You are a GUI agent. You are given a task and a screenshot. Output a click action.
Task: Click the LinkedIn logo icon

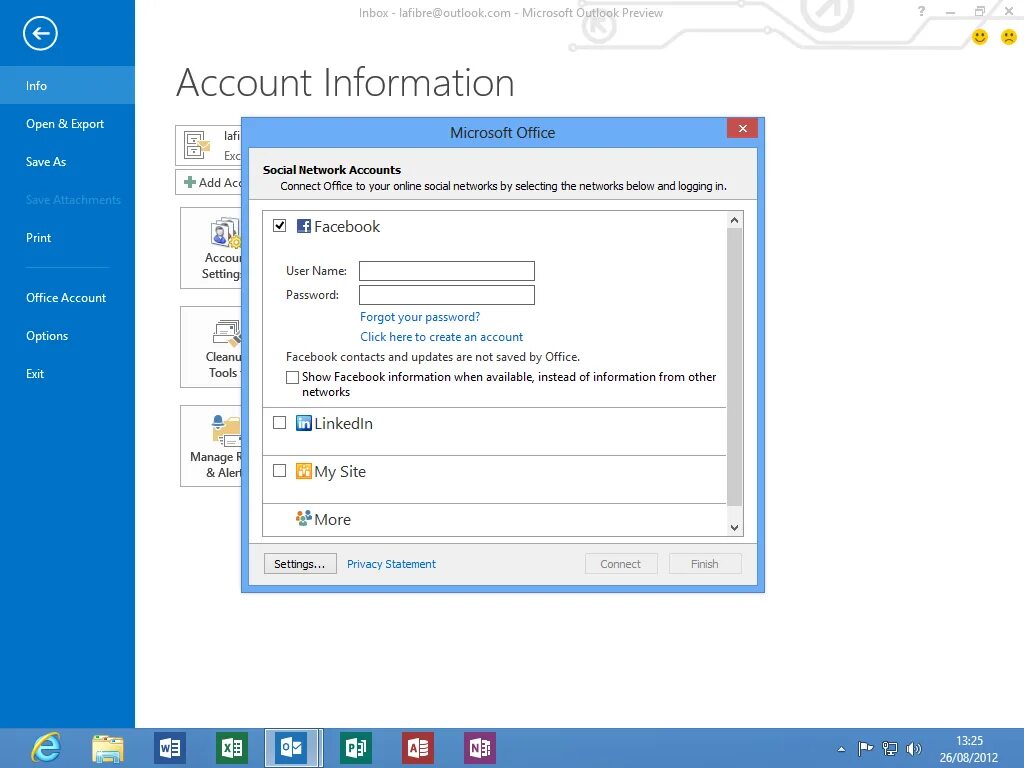coord(304,423)
